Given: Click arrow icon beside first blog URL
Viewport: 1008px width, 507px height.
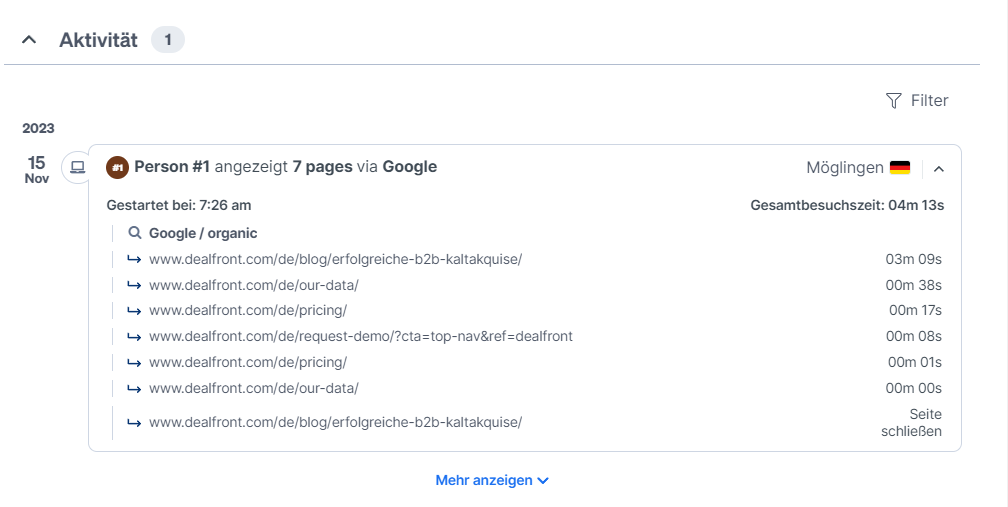Looking at the screenshot, I should pos(134,260).
